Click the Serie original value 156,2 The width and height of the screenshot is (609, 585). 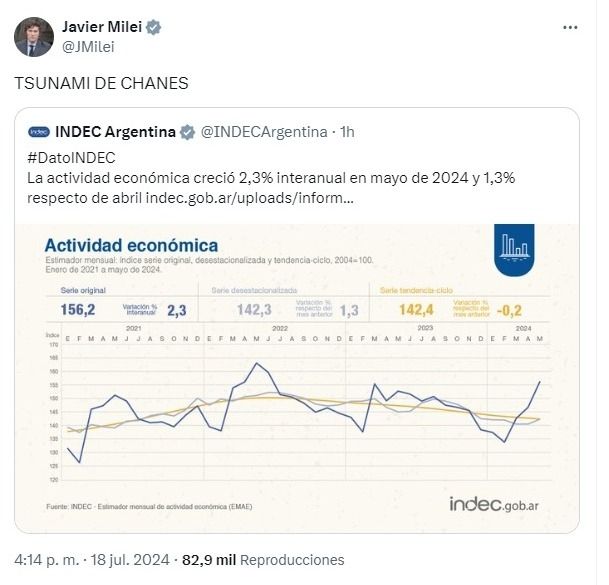point(78,310)
